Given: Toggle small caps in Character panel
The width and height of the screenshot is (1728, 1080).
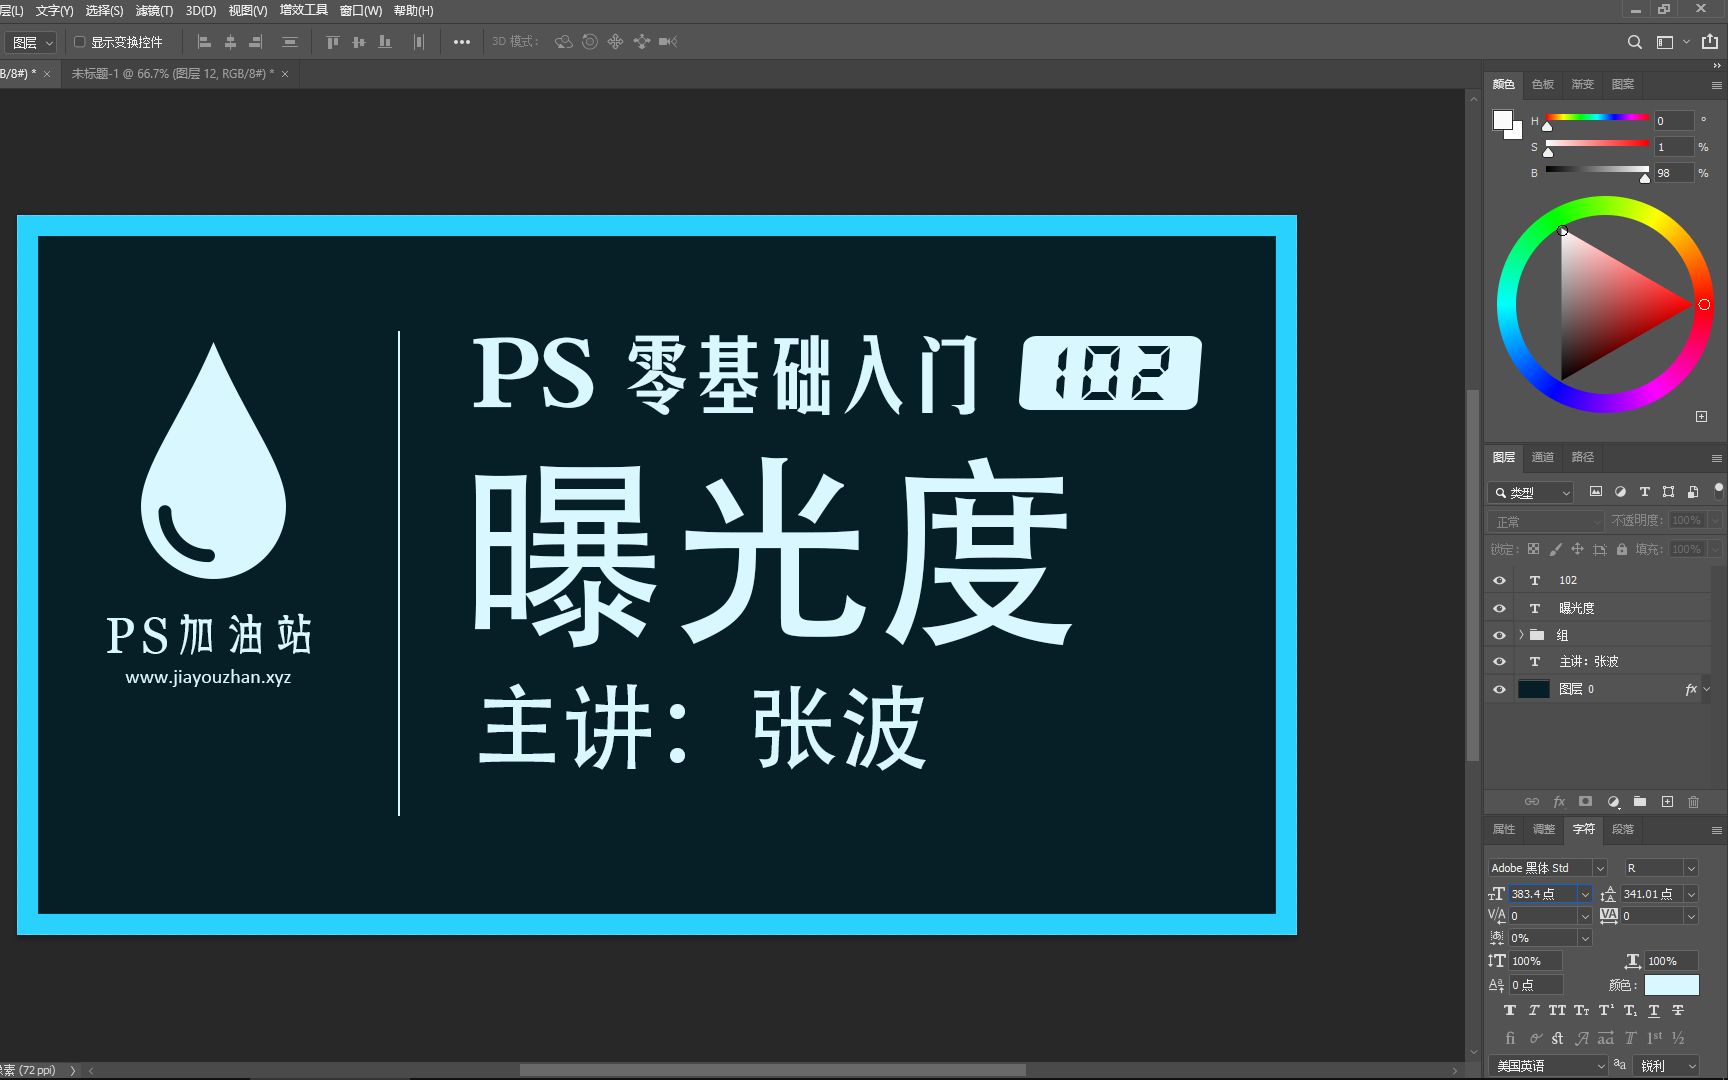Looking at the screenshot, I should pos(1581,1011).
